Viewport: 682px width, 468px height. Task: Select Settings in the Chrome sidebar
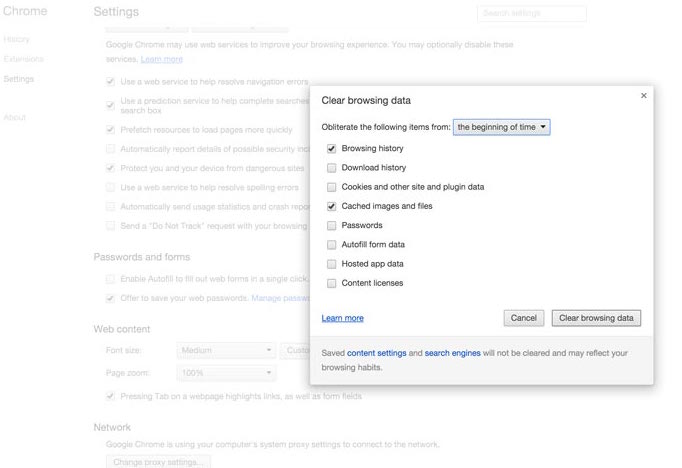pos(19,79)
